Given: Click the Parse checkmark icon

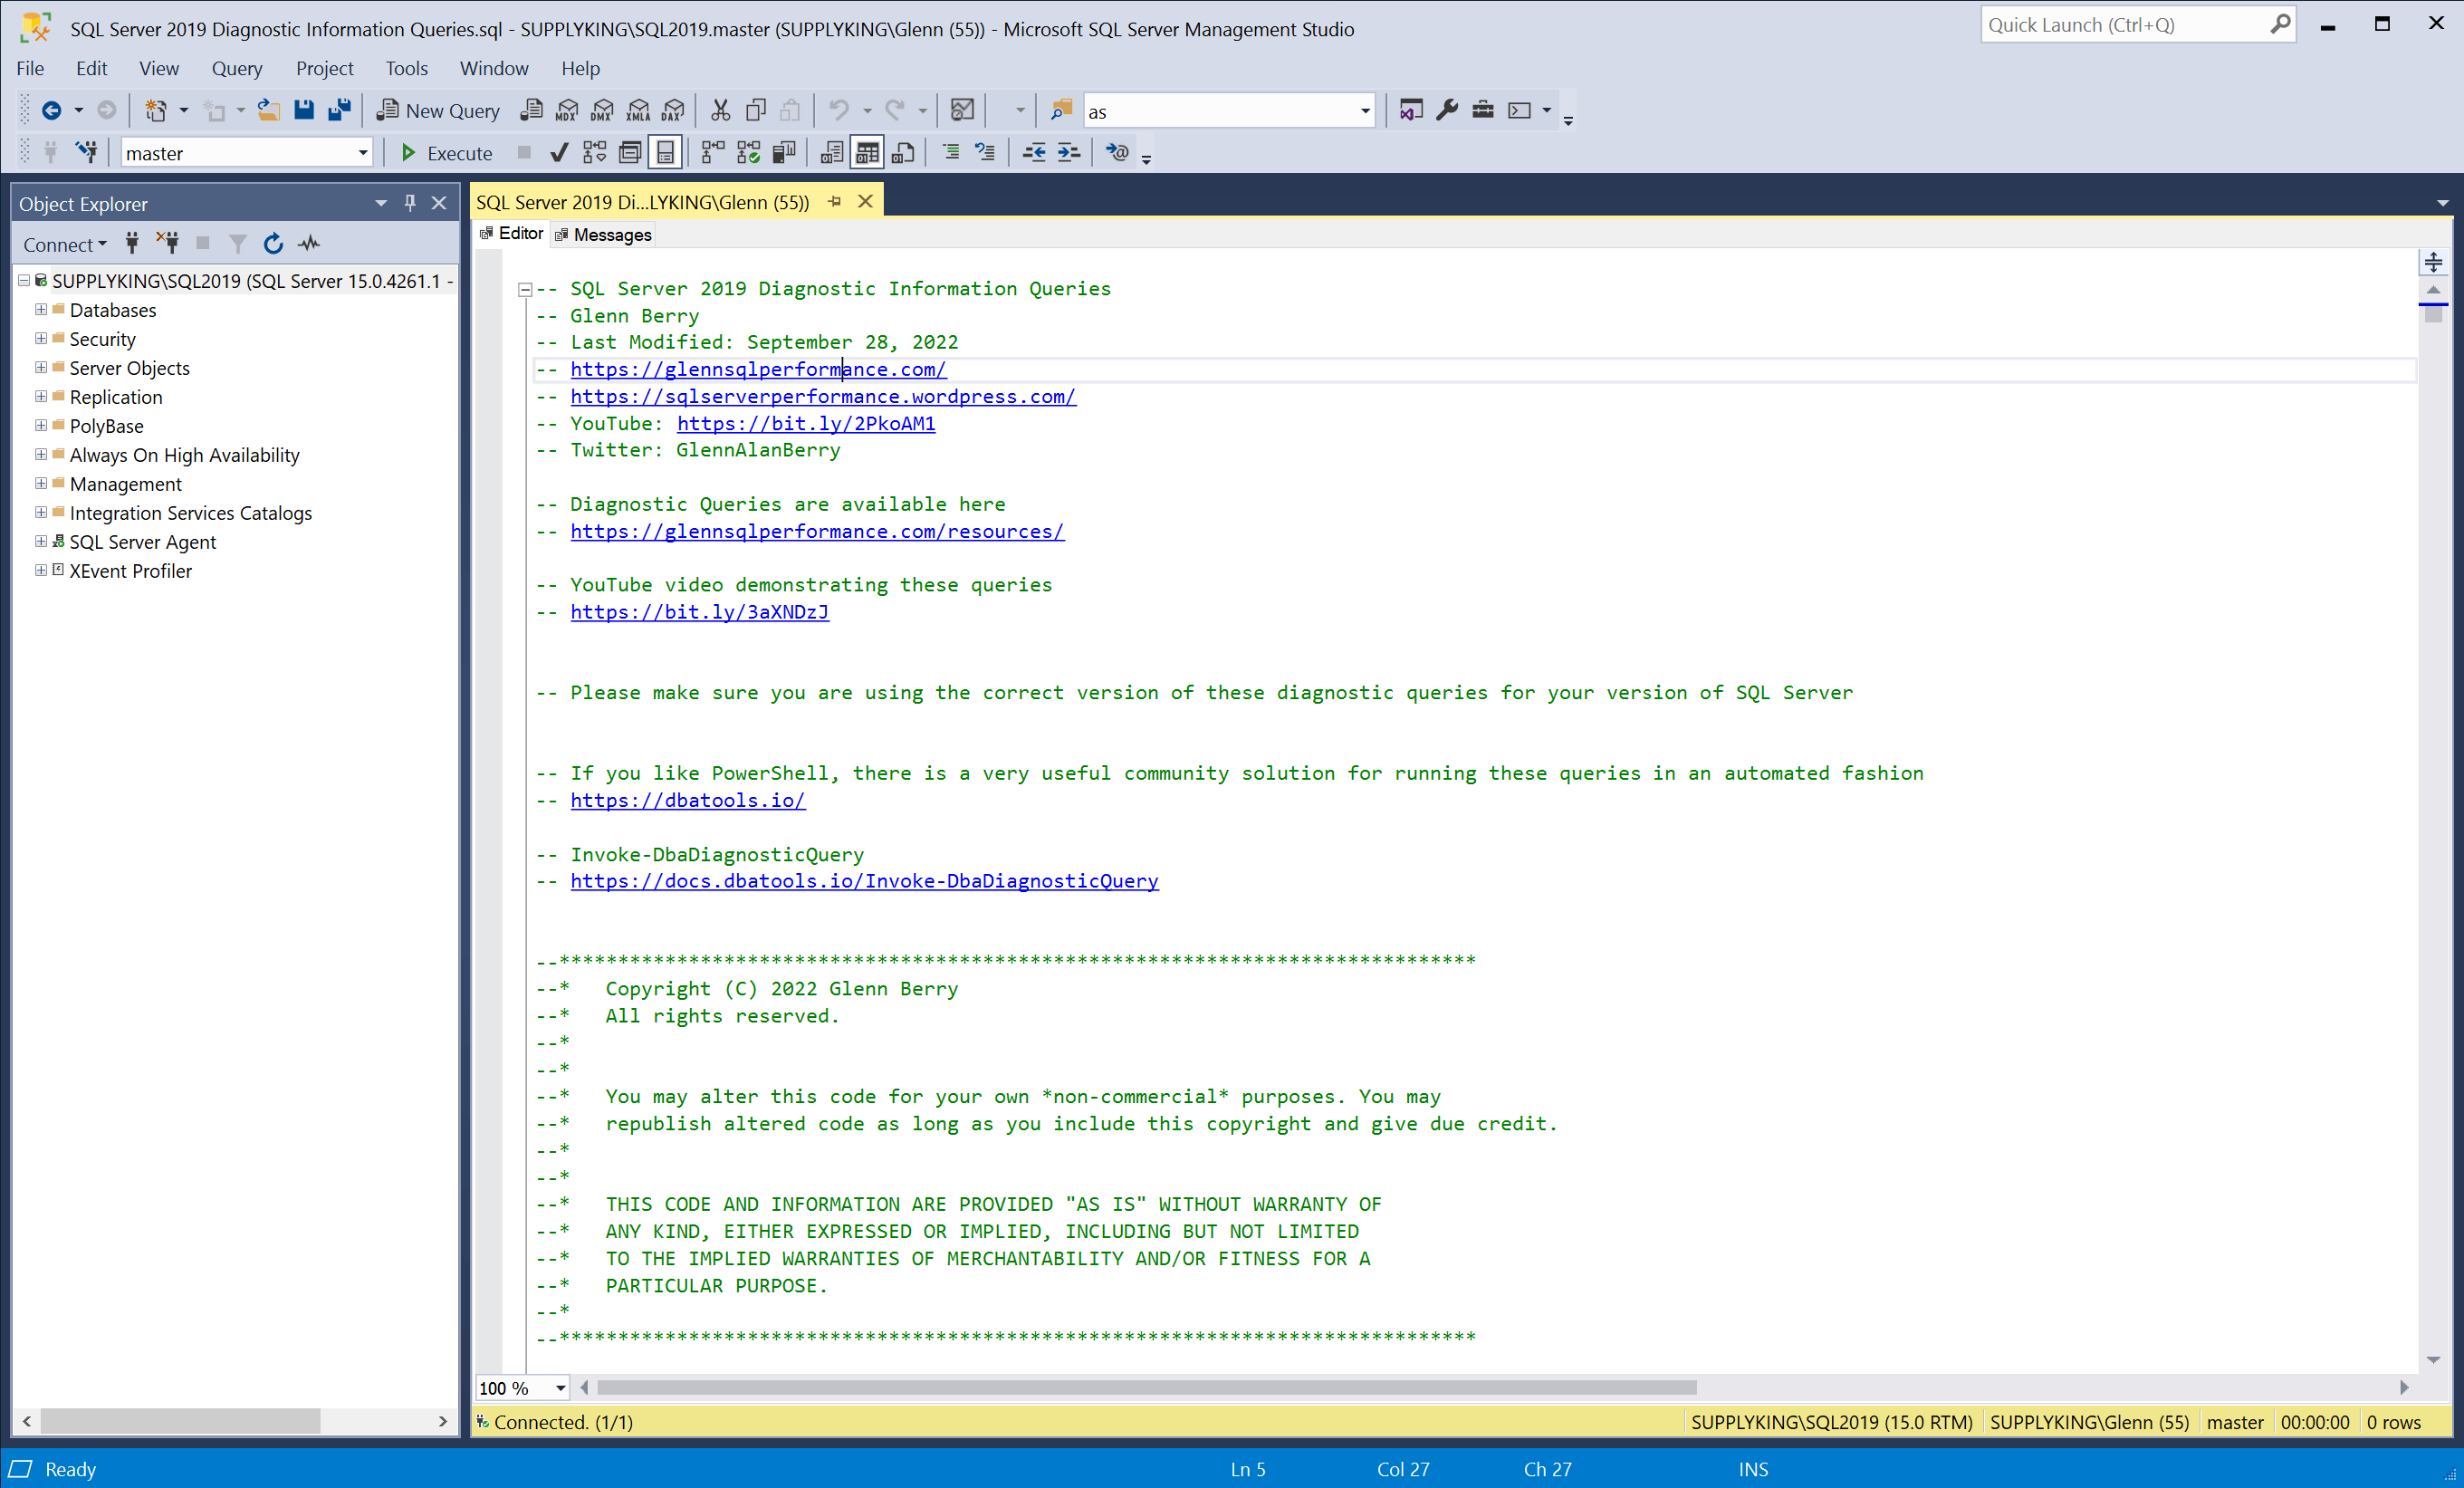Looking at the screenshot, I should pyautogui.click(x=559, y=153).
